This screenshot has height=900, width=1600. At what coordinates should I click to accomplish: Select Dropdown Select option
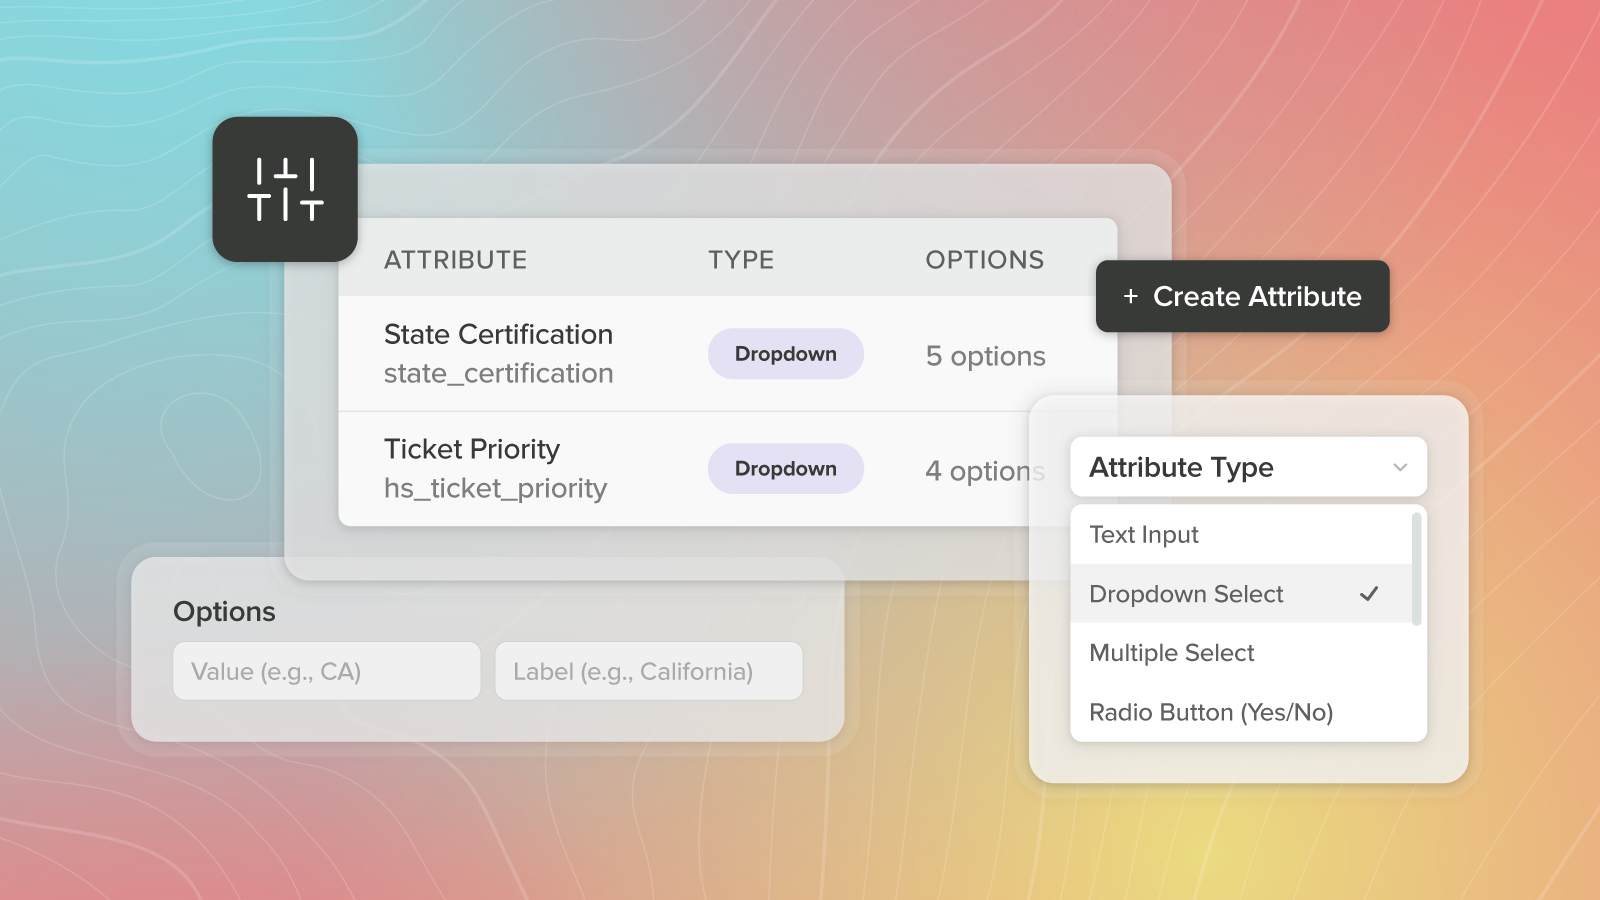click(1241, 594)
